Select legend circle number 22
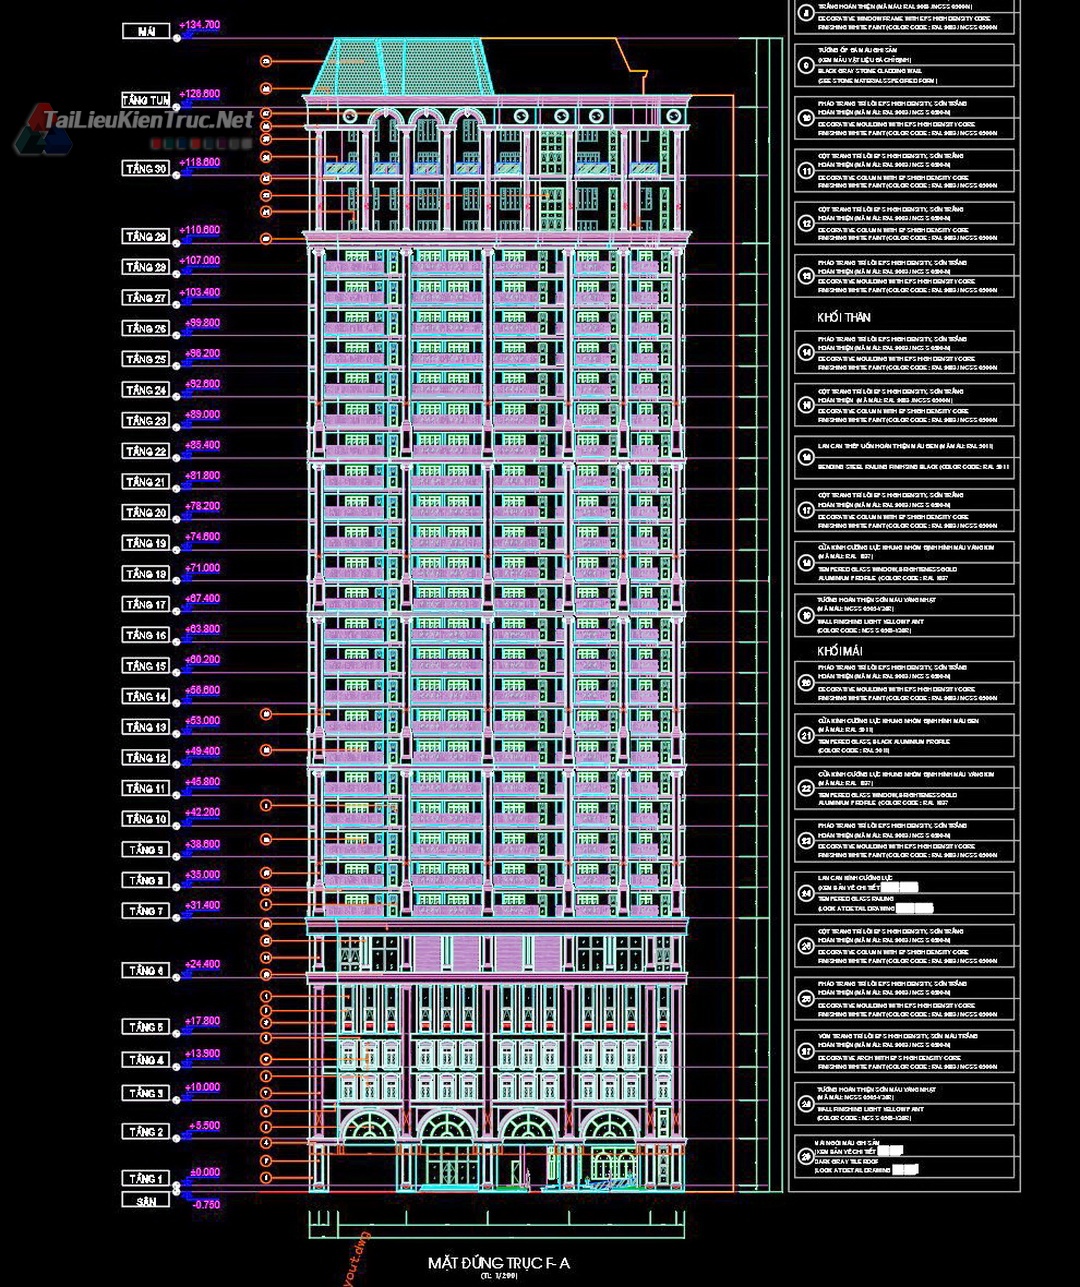Viewport: 1080px width, 1287px height. click(x=806, y=787)
